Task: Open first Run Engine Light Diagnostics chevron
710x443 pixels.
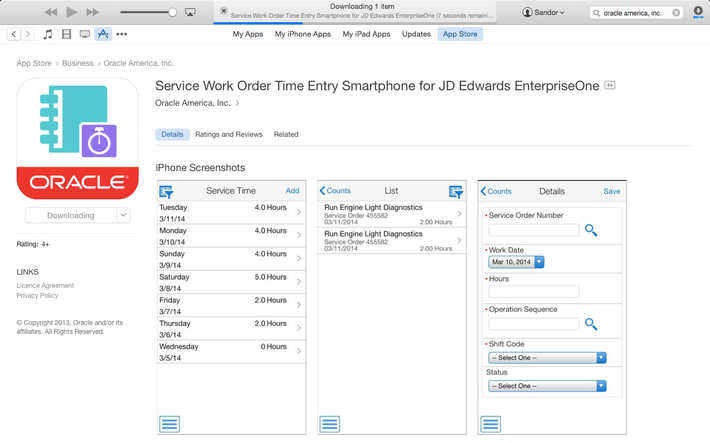Action: pyautogui.click(x=459, y=214)
